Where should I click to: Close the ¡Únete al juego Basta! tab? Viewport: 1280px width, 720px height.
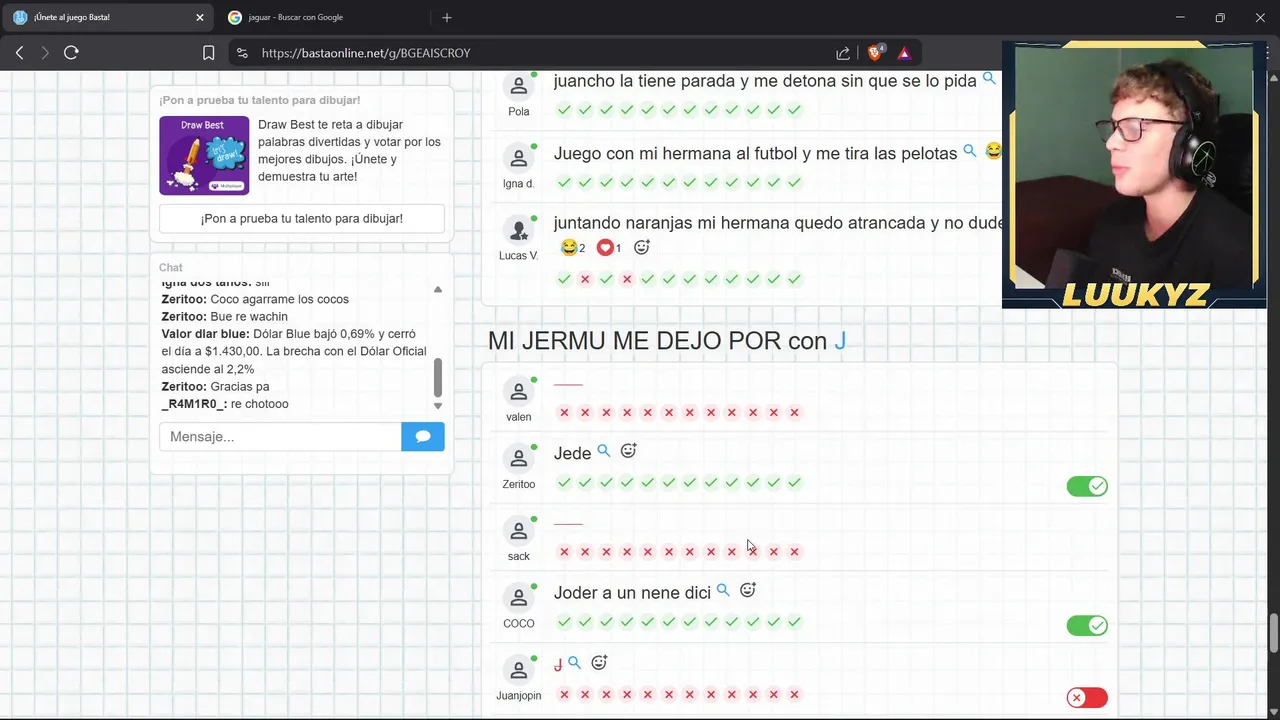[x=199, y=17]
